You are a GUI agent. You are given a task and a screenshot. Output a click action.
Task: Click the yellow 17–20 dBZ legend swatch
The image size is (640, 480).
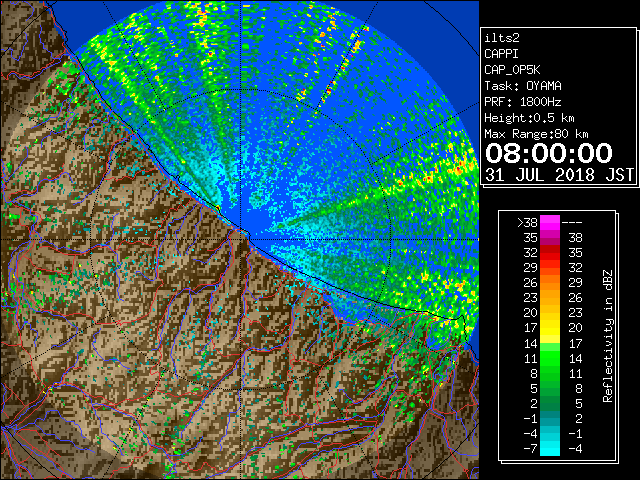tap(550, 328)
